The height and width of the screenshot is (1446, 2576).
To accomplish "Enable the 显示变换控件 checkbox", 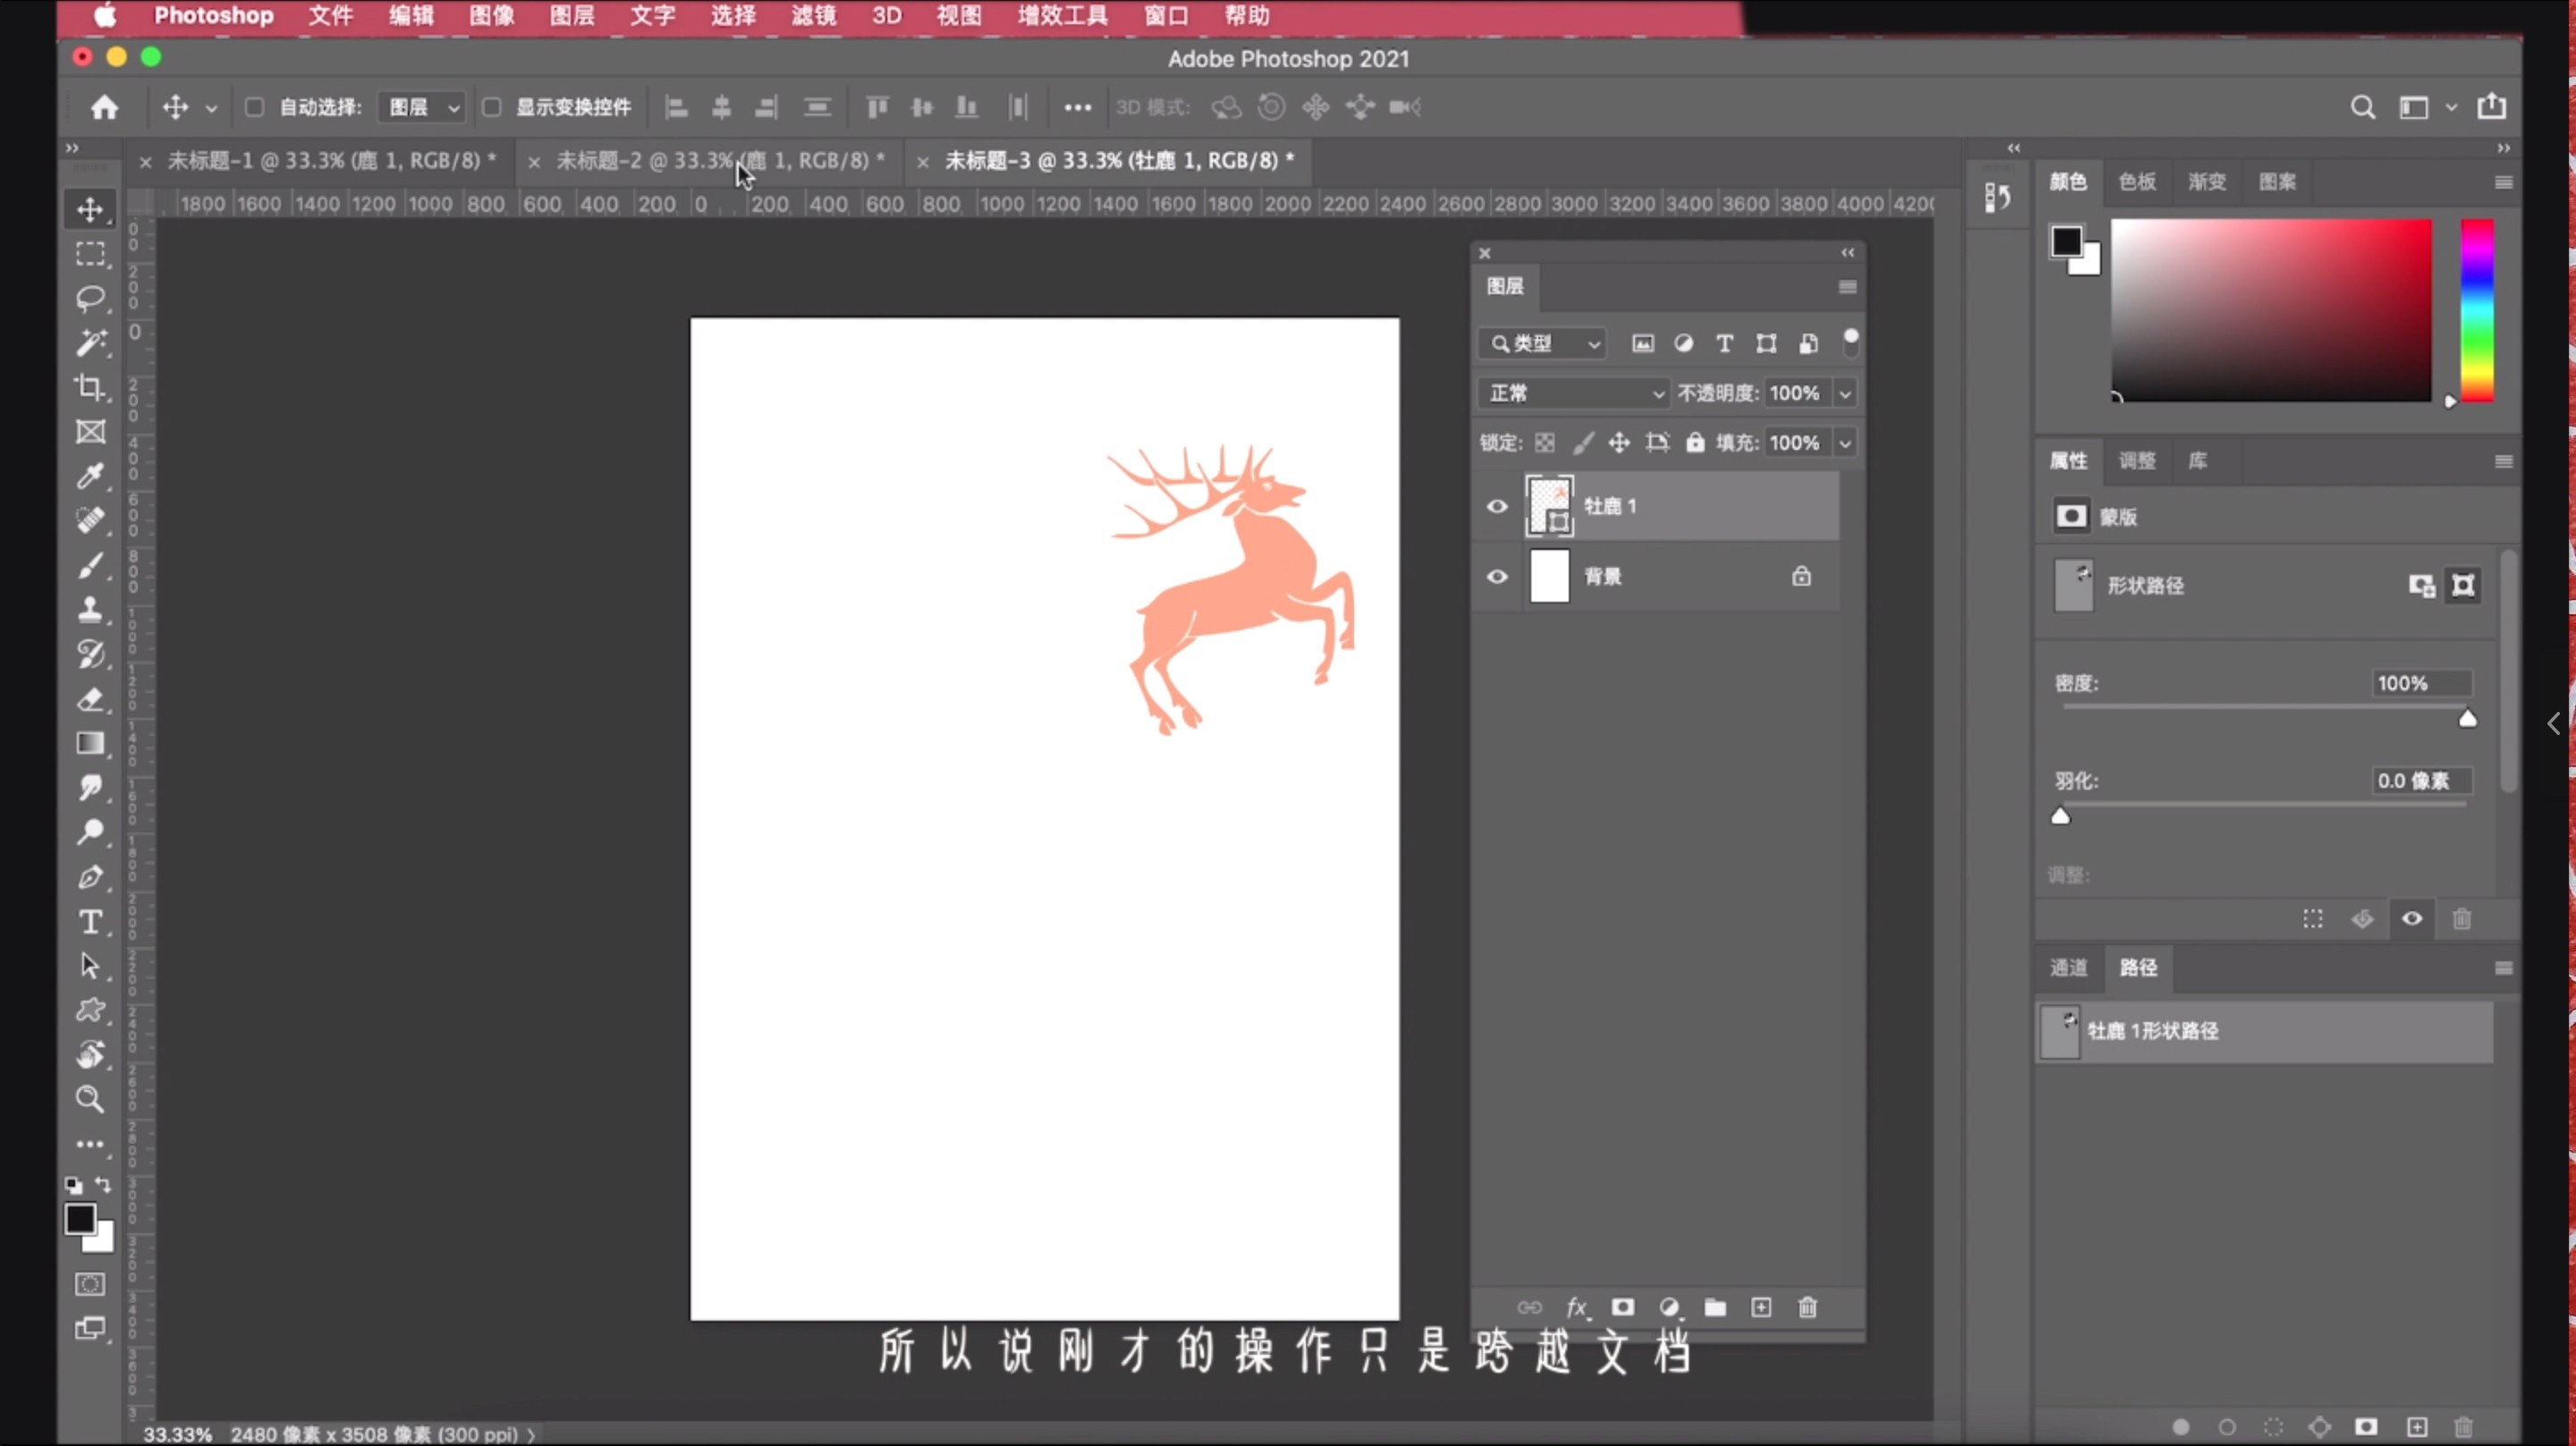I will point(491,107).
